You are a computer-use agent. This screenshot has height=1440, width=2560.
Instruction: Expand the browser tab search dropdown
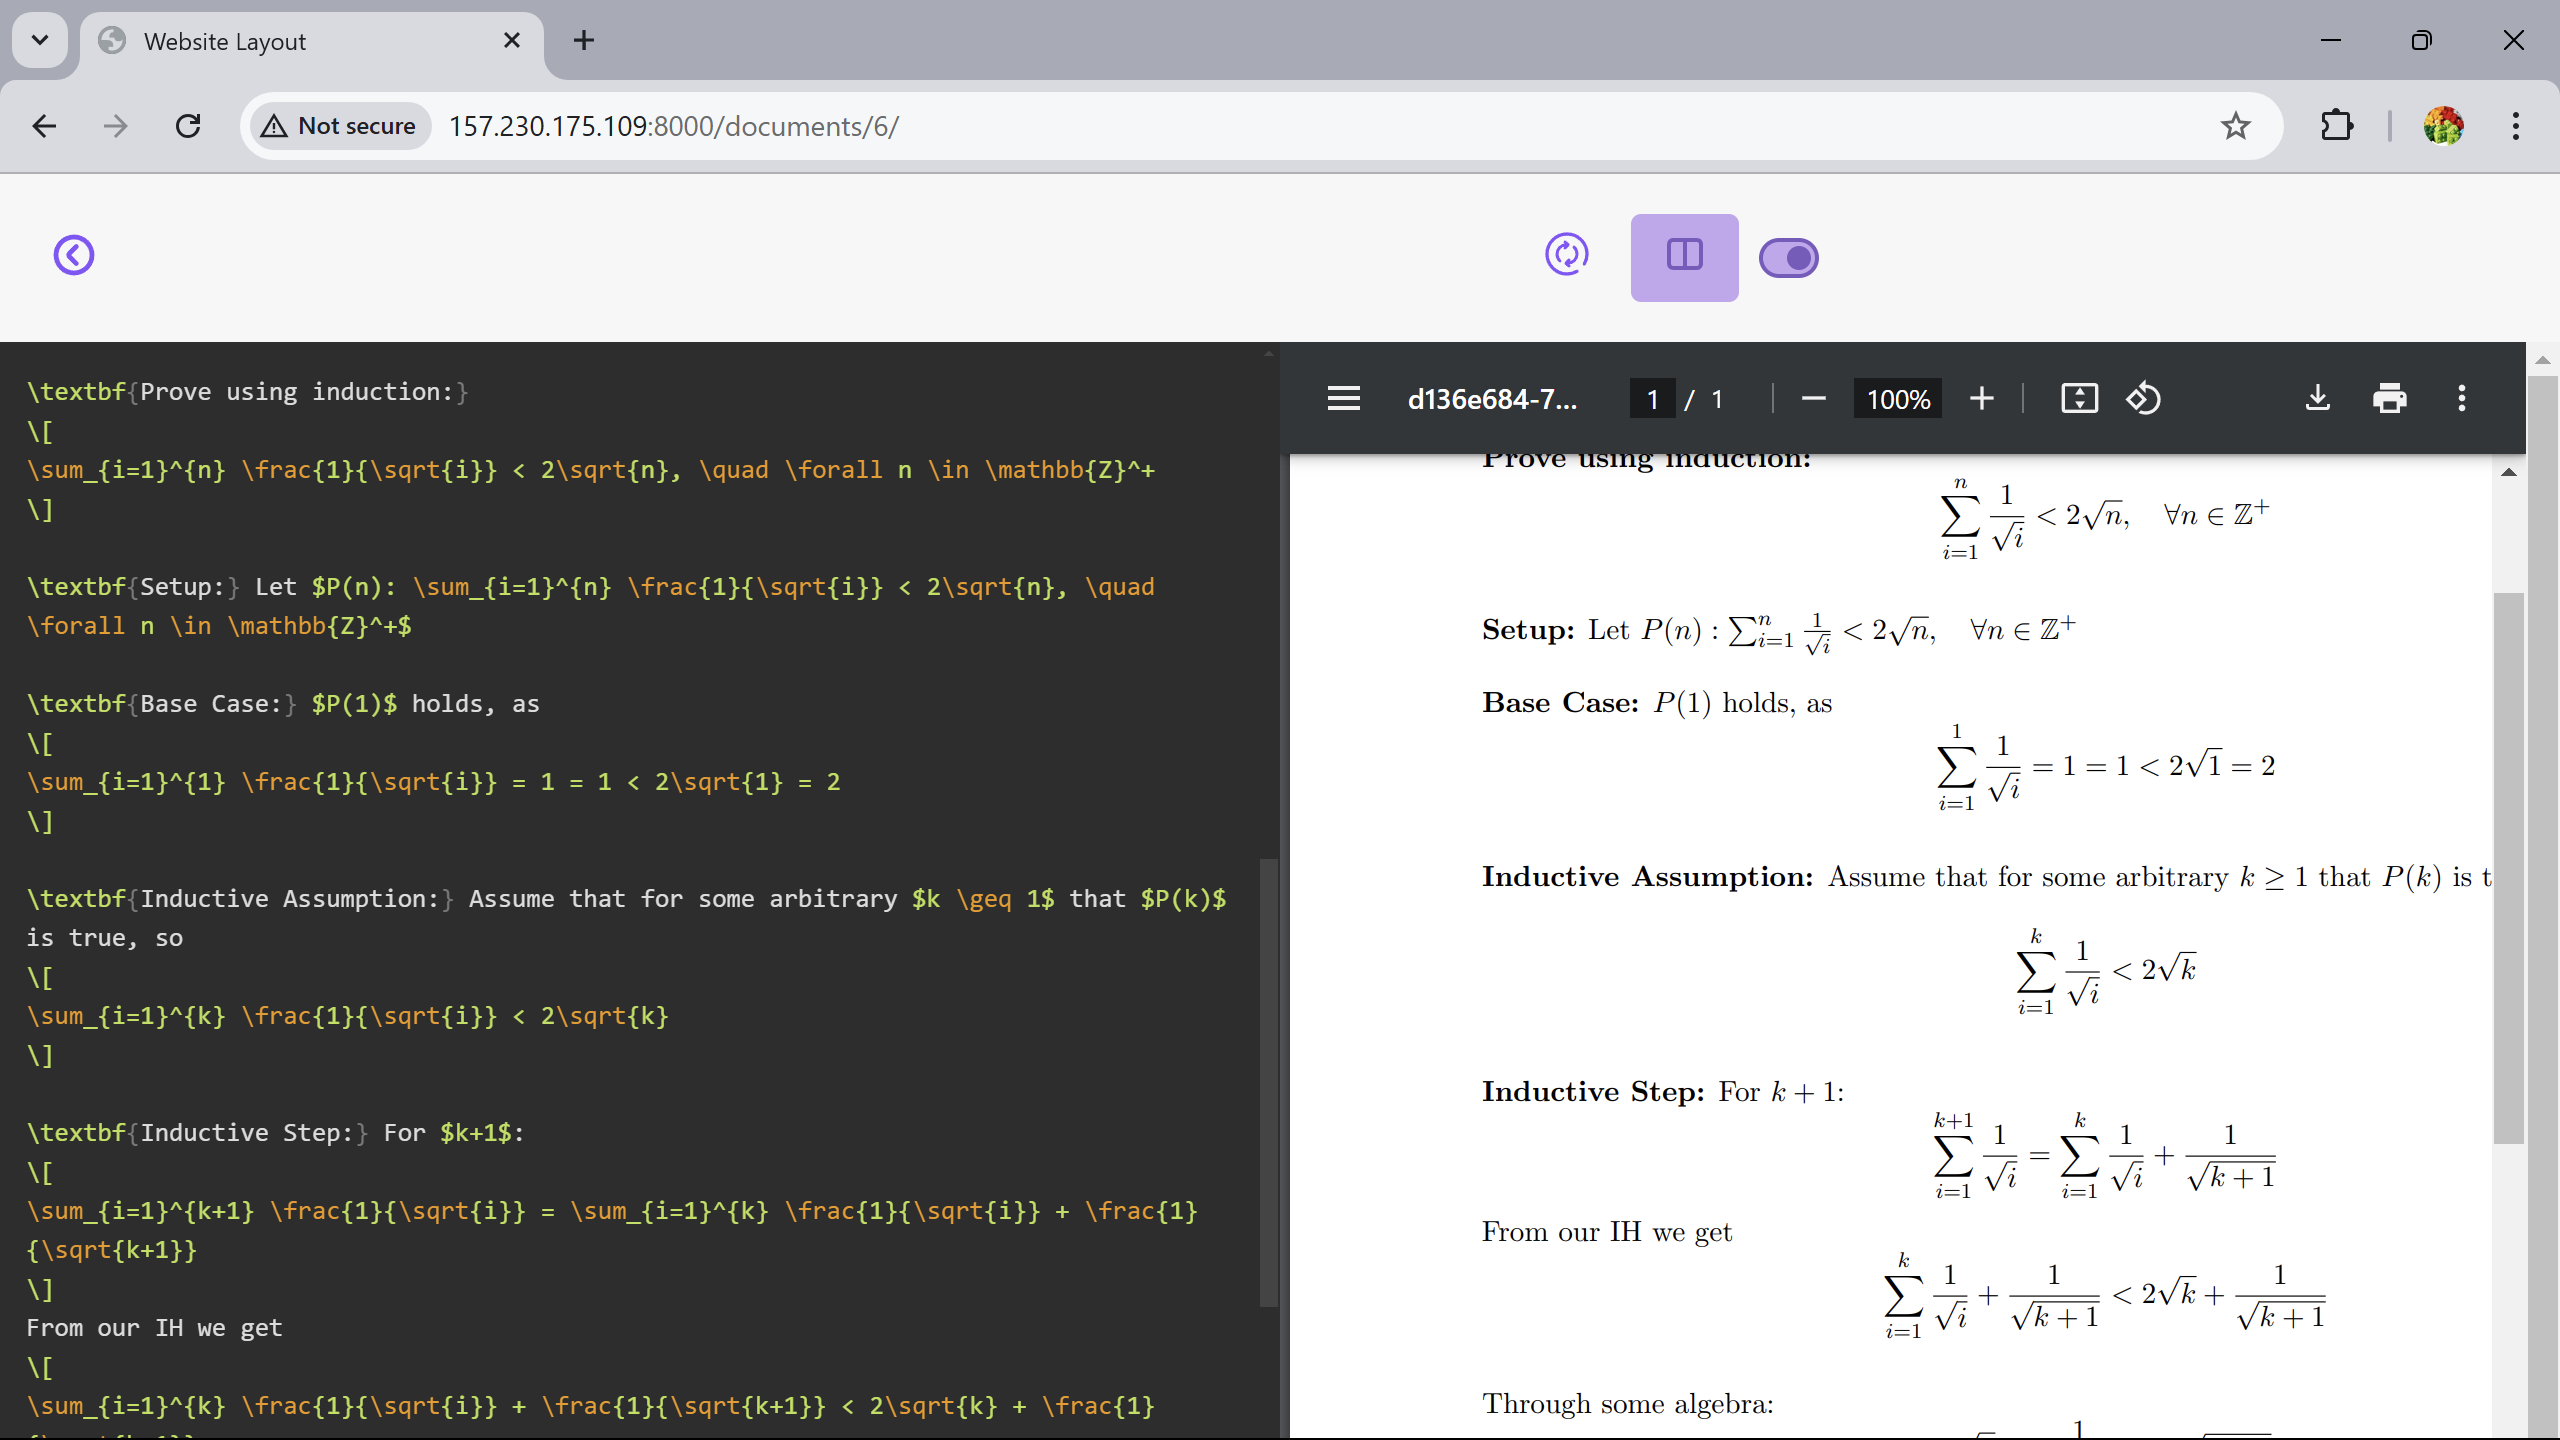pos(40,40)
